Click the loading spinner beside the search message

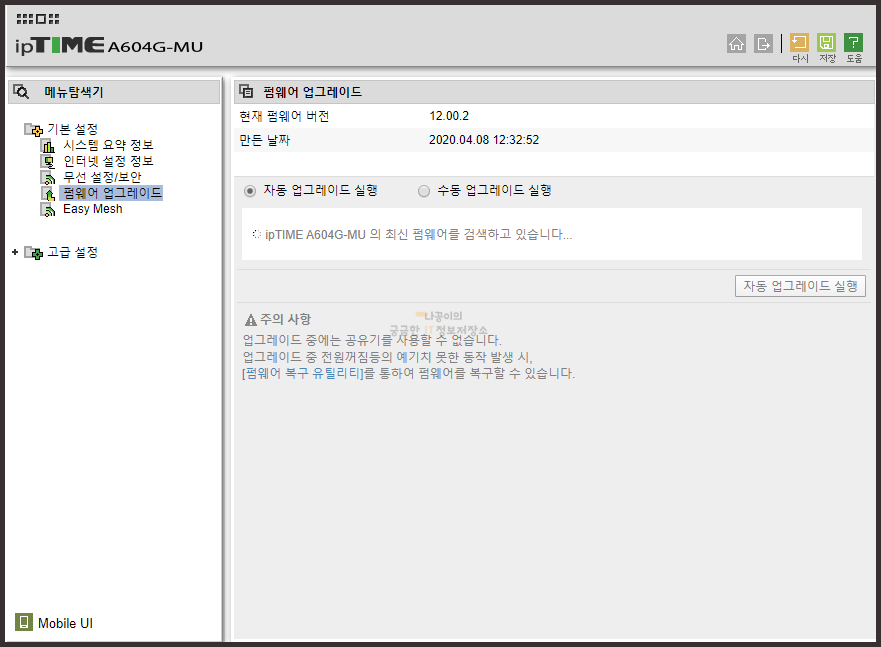coord(256,234)
